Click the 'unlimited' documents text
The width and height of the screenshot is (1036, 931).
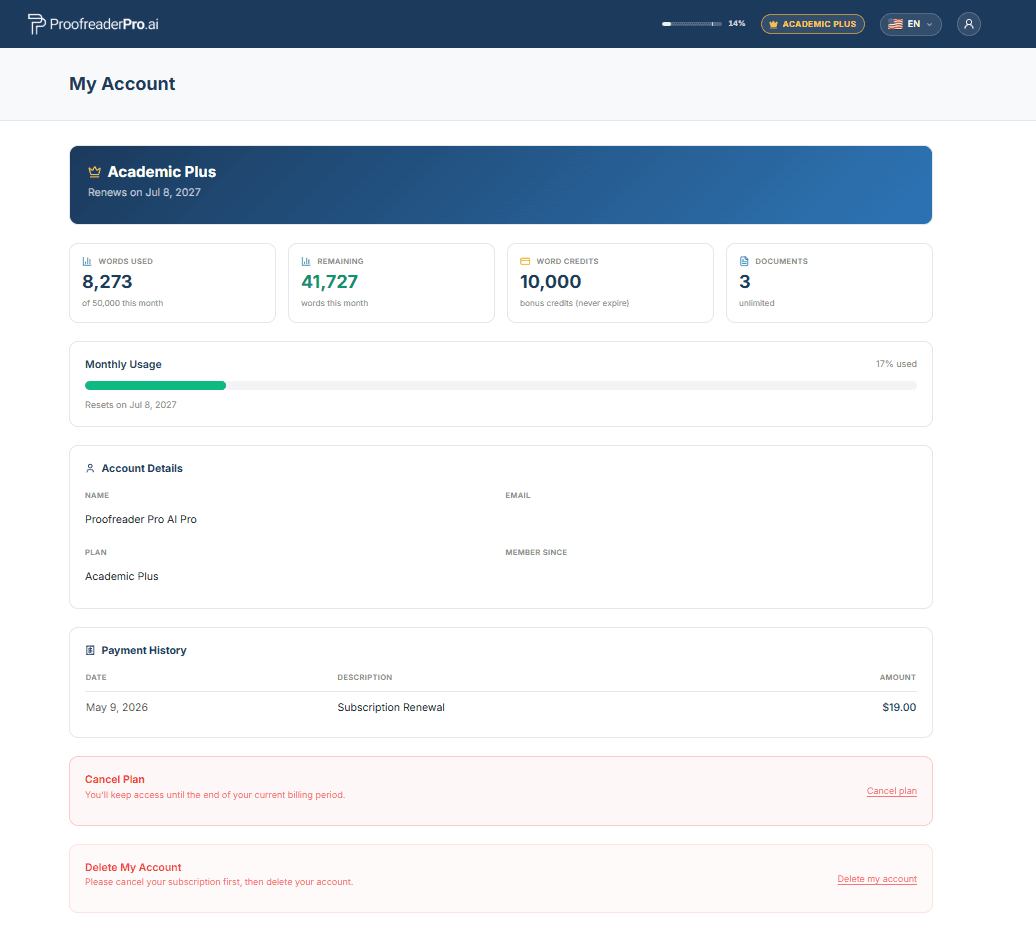[x=757, y=303]
